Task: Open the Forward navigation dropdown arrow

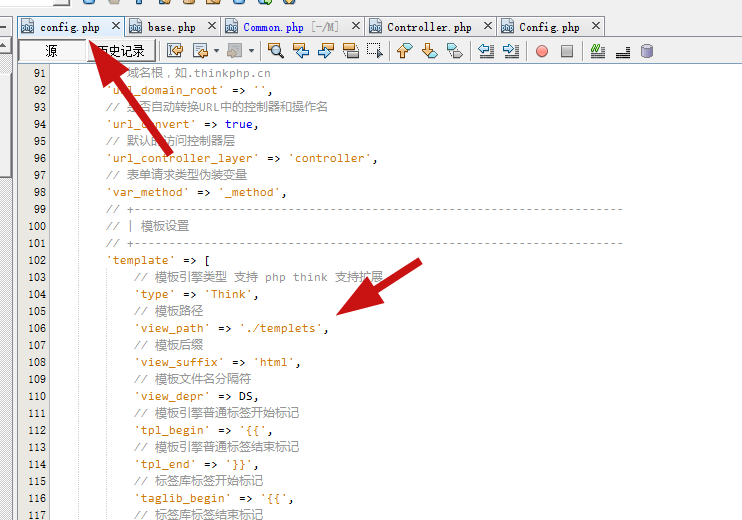Action: coord(251,51)
